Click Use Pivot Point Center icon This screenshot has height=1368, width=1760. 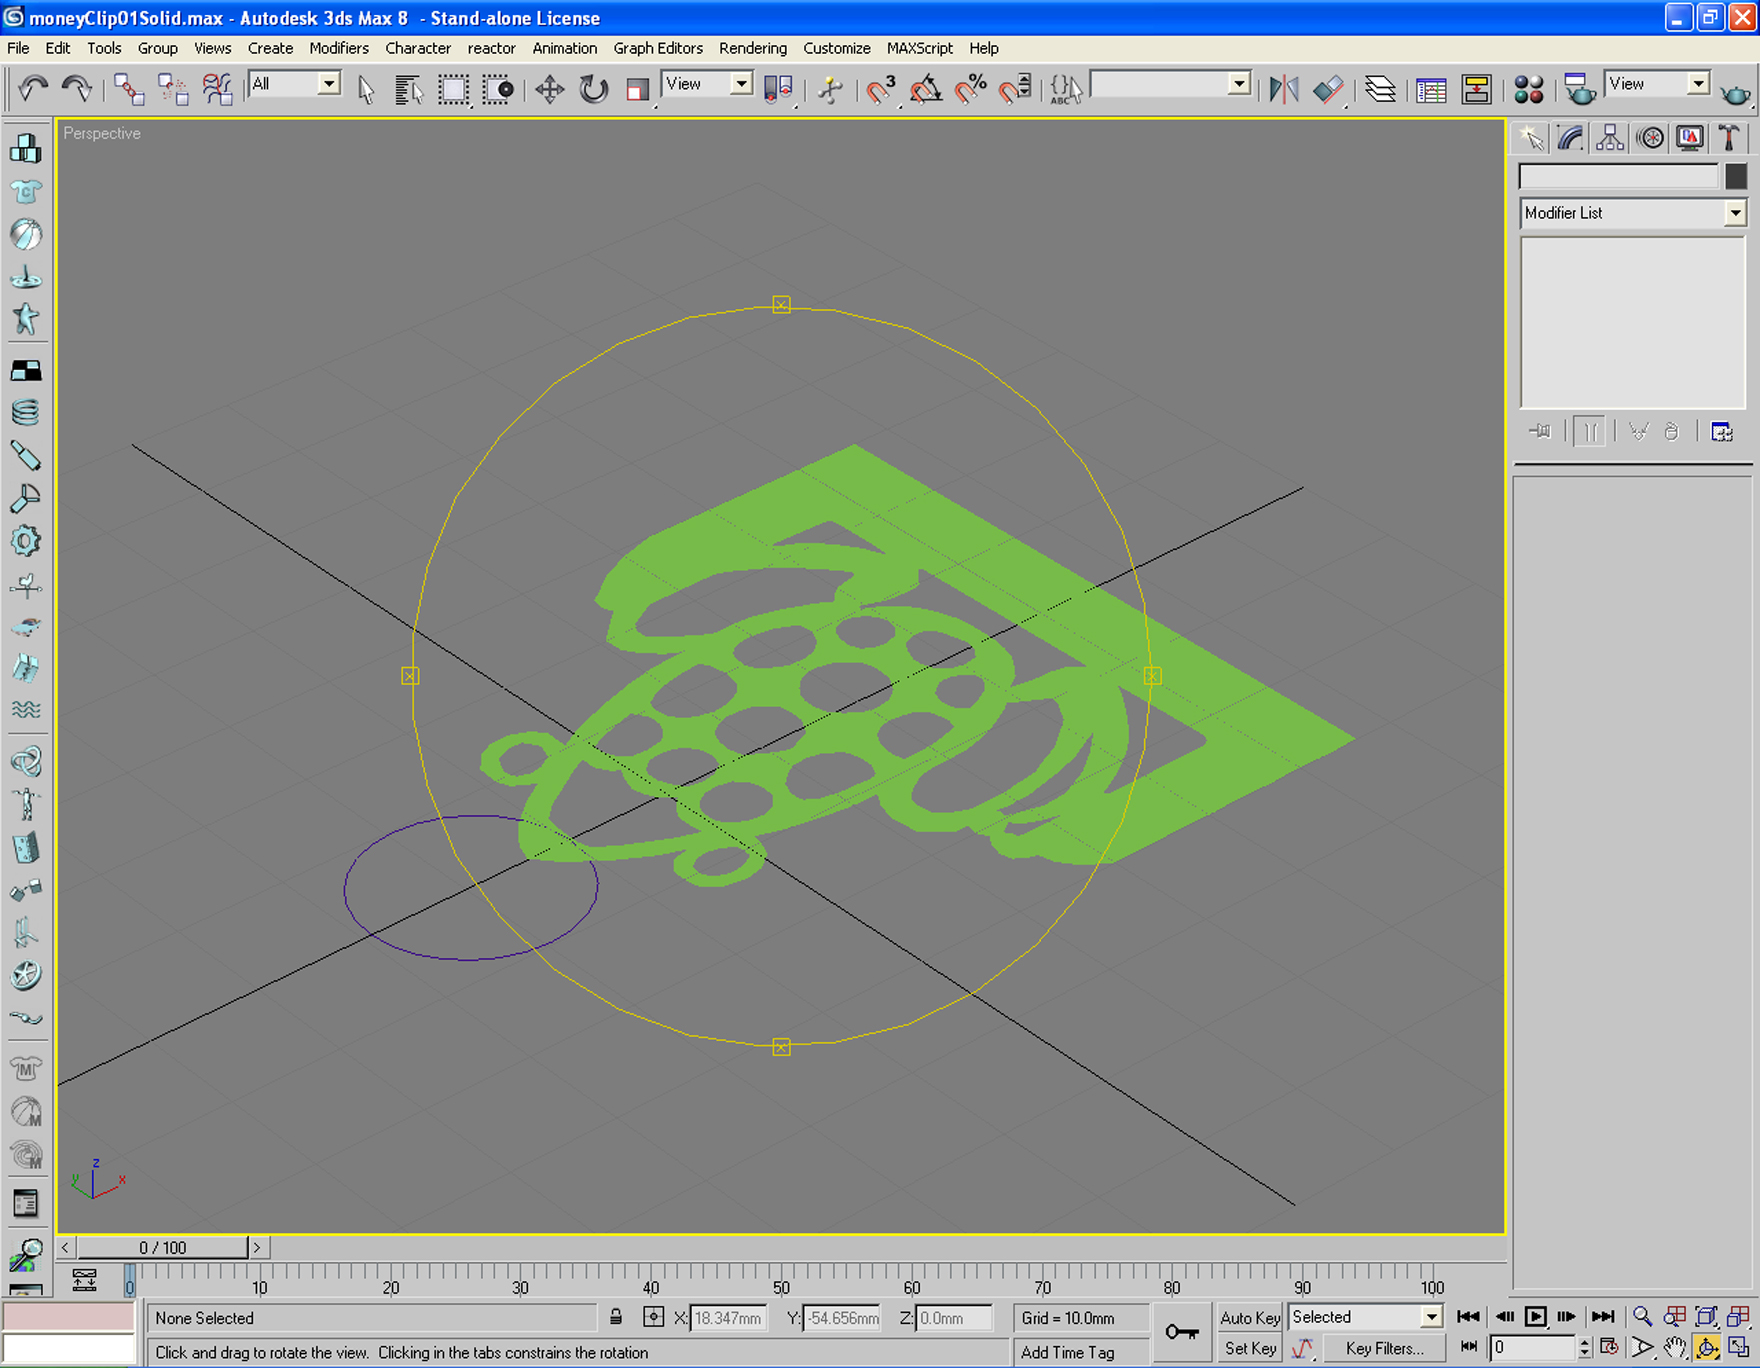[x=778, y=89]
